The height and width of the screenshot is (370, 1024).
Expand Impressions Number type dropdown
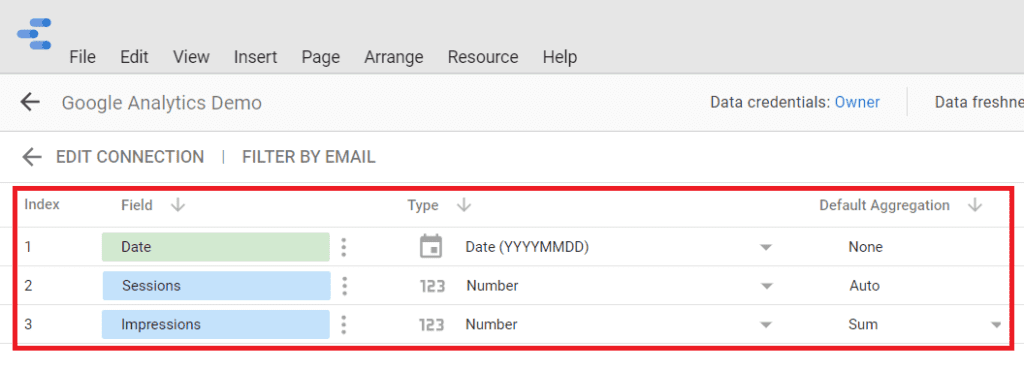[x=767, y=325]
